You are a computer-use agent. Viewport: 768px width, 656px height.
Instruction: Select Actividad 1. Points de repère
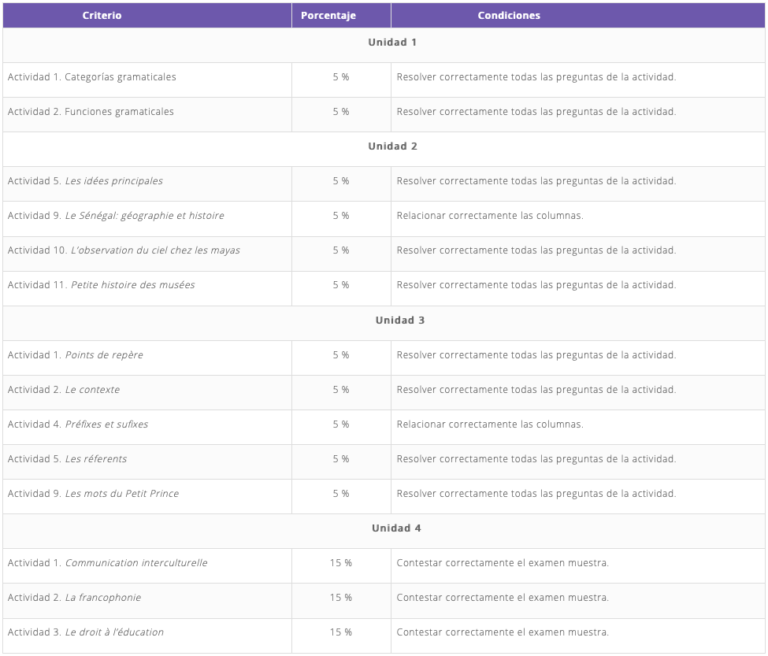[x=75, y=356]
